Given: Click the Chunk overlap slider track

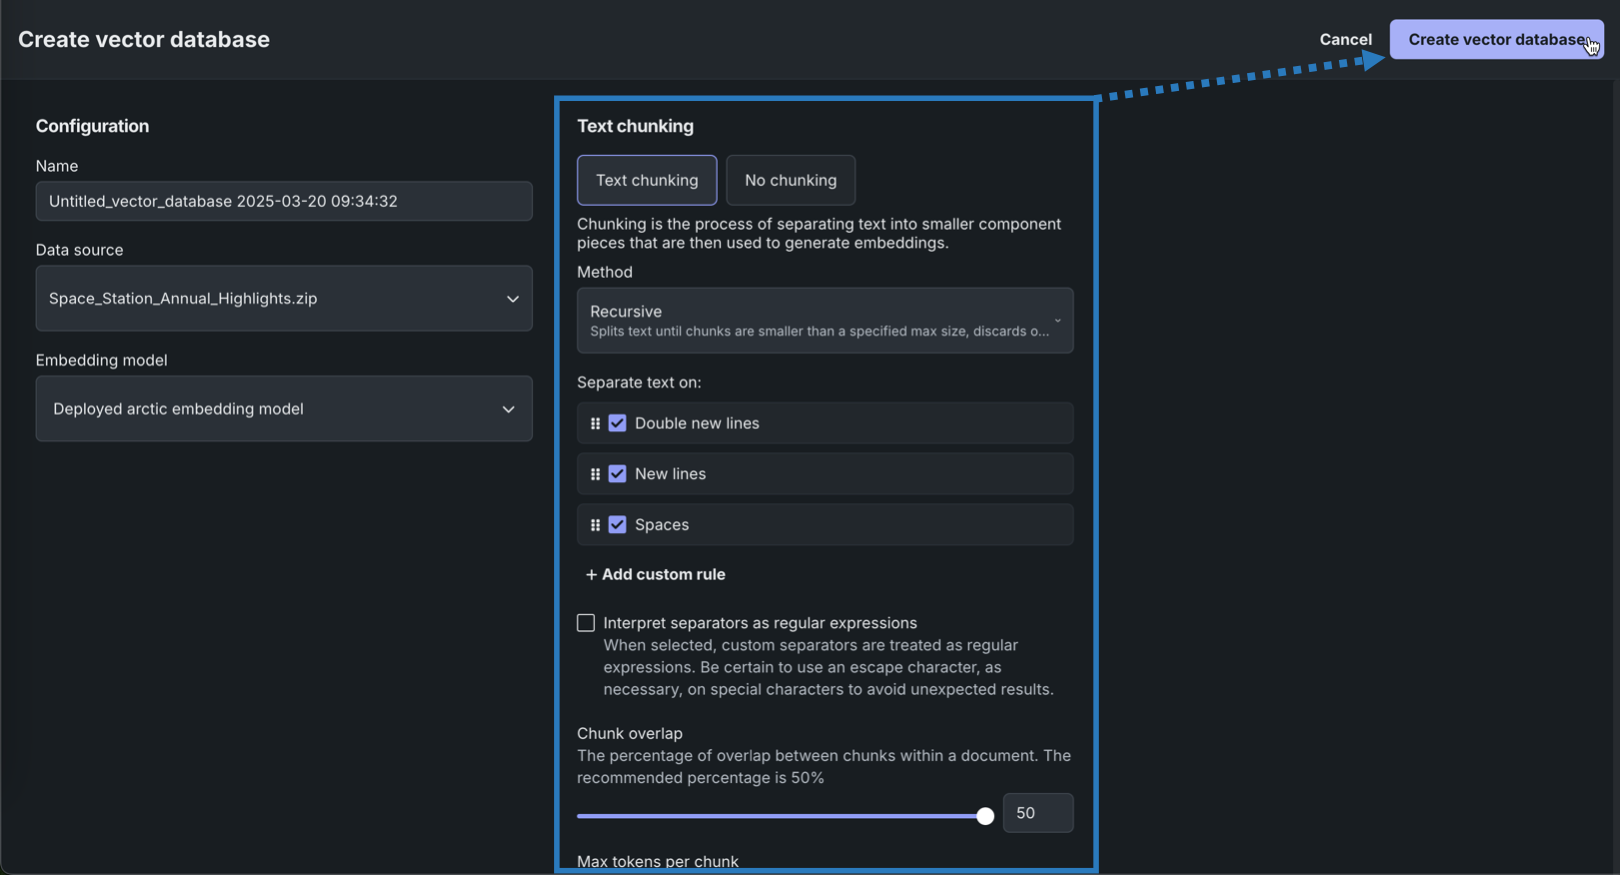Looking at the screenshot, I should tap(780, 816).
